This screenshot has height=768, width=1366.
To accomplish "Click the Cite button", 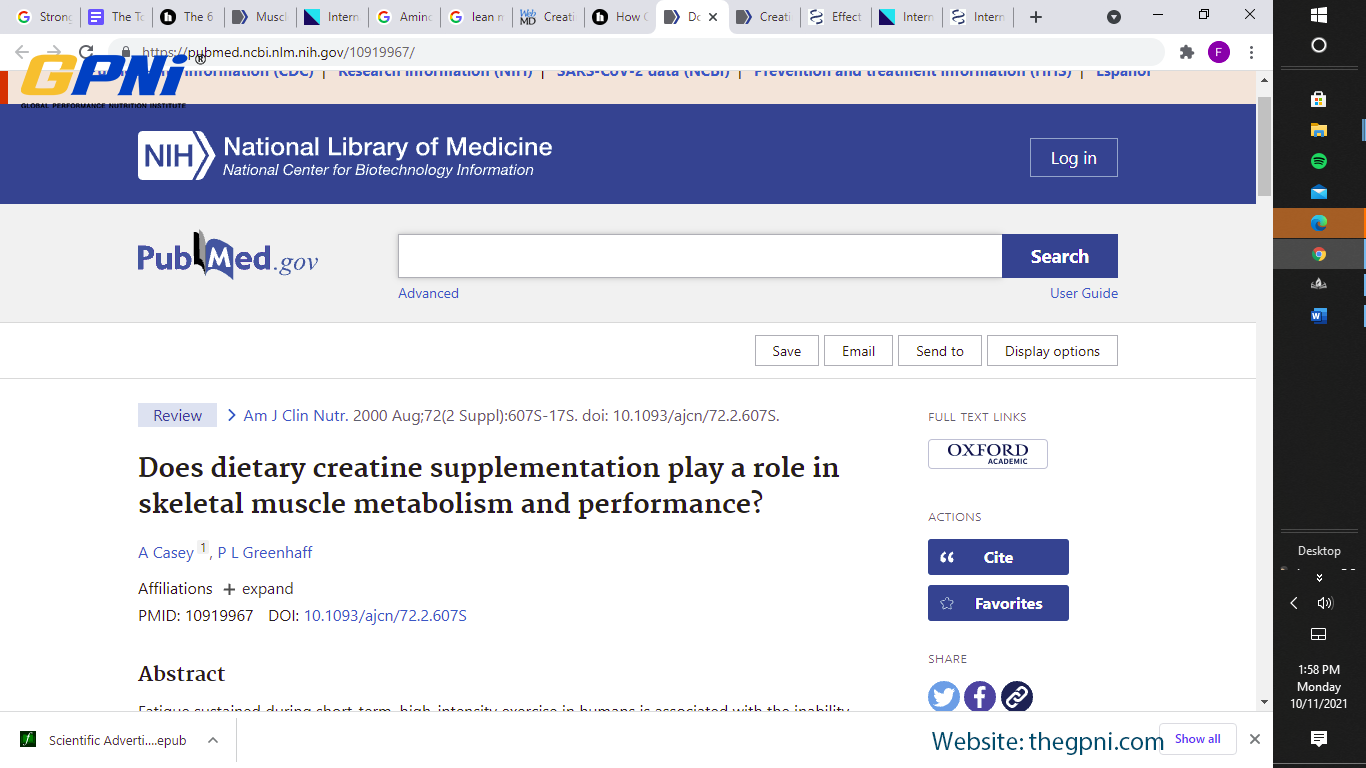I will click(x=997, y=557).
